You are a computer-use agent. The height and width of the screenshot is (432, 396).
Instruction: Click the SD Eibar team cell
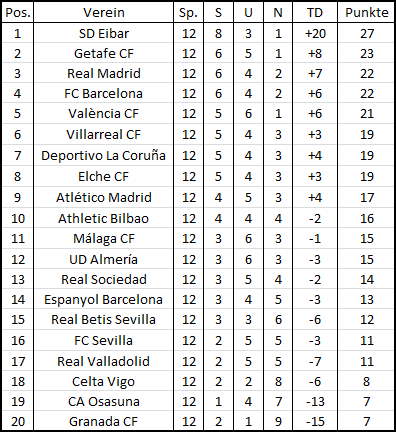(x=103, y=33)
